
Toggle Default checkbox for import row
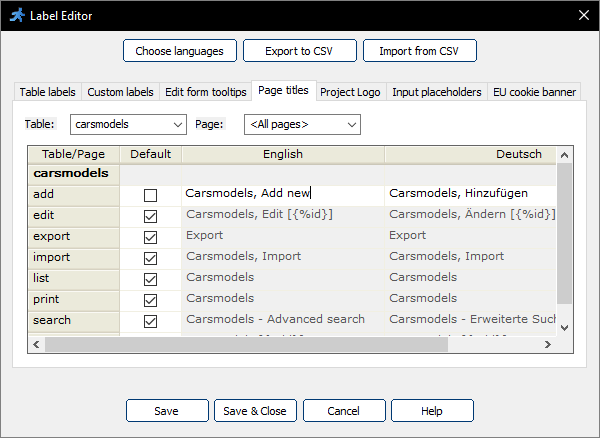pos(150,259)
